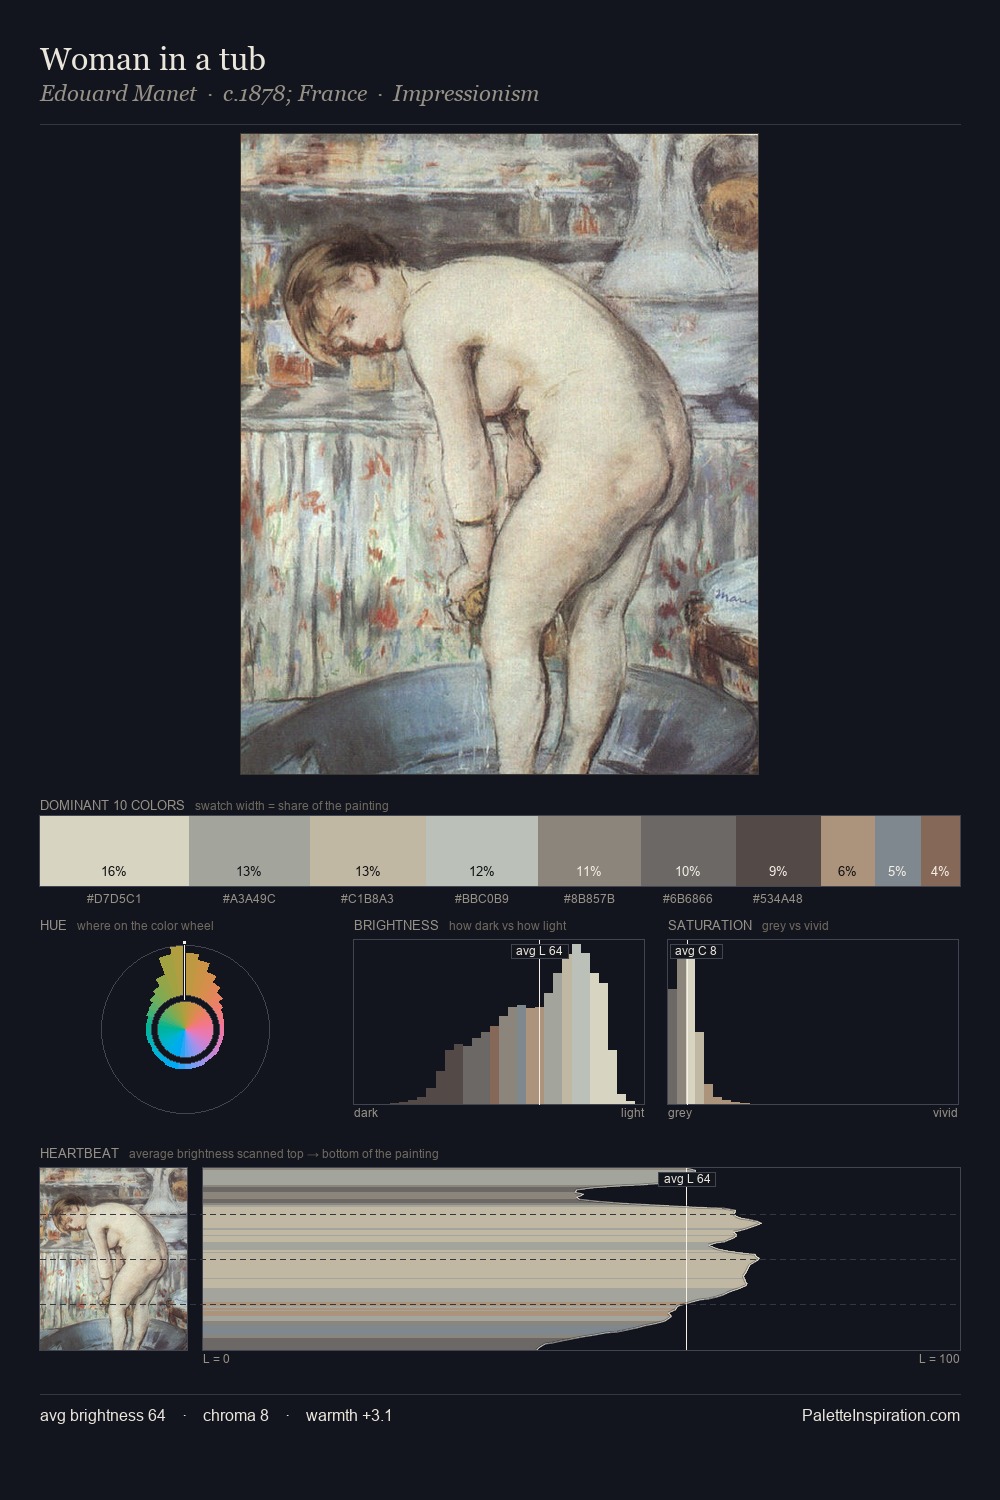This screenshot has height=1500, width=1000.
Task: Click the "avg brightness 64" footer stat
Action: (x=103, y=1415)
